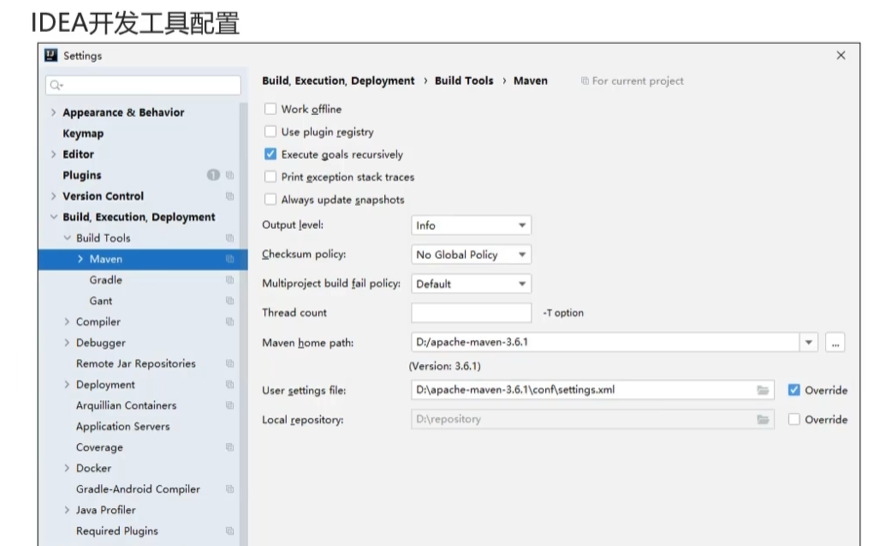The height and width of the screenshot is (546, 878).
Task: Collapse Build, Execution, Deployment section
Action: [53, 217]
